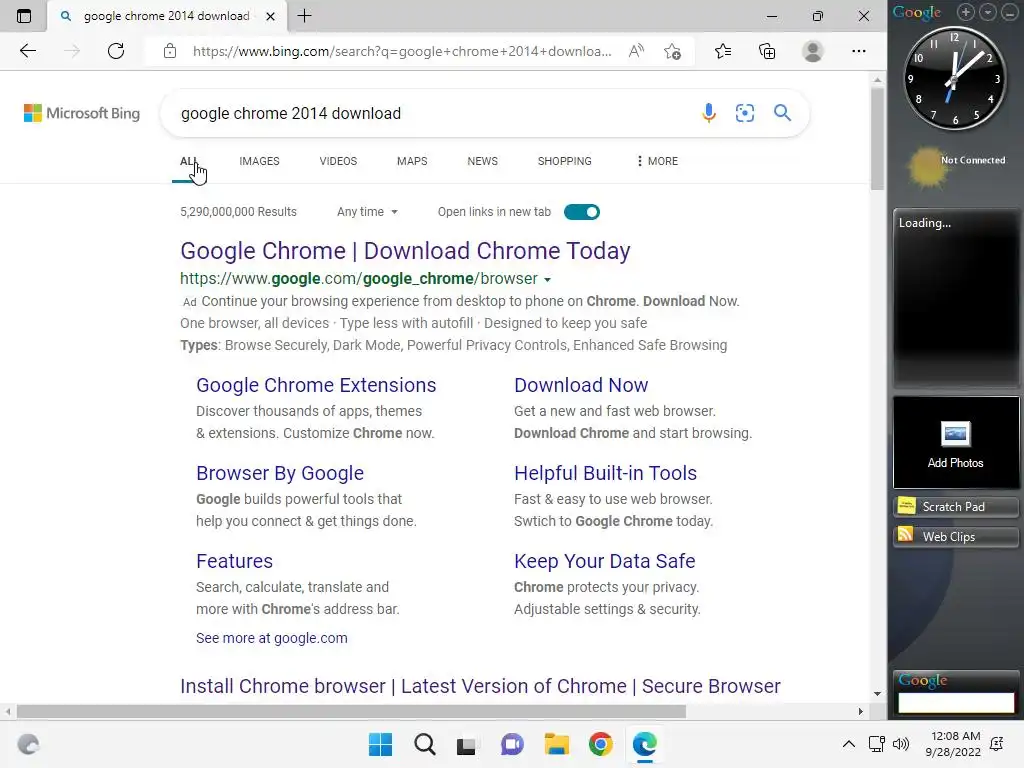Viewport: 1024px width, 768px height.
Task: Open the Scratch Pad gadget
Action: [955, 507]
